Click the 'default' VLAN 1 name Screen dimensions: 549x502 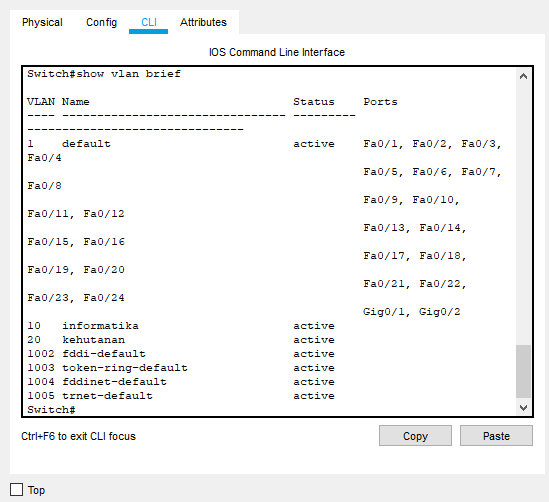click(x=86, y=144)
